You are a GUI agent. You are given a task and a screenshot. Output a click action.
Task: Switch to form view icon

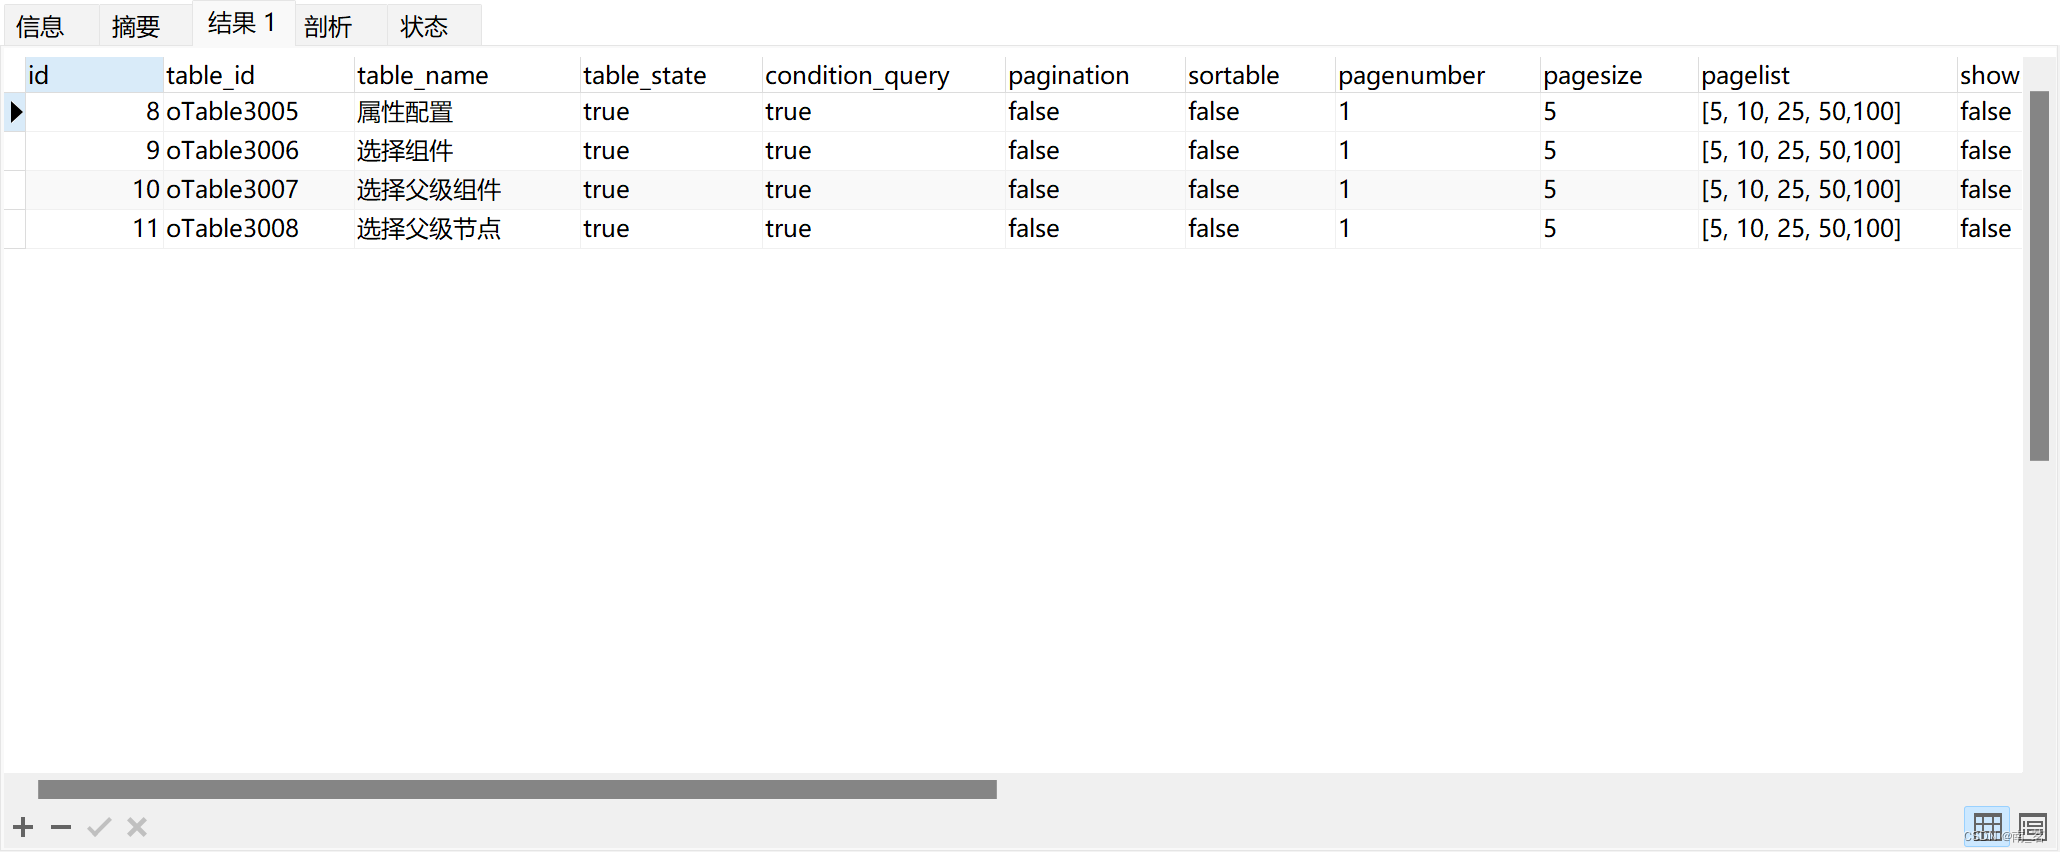click(2032, 827)
